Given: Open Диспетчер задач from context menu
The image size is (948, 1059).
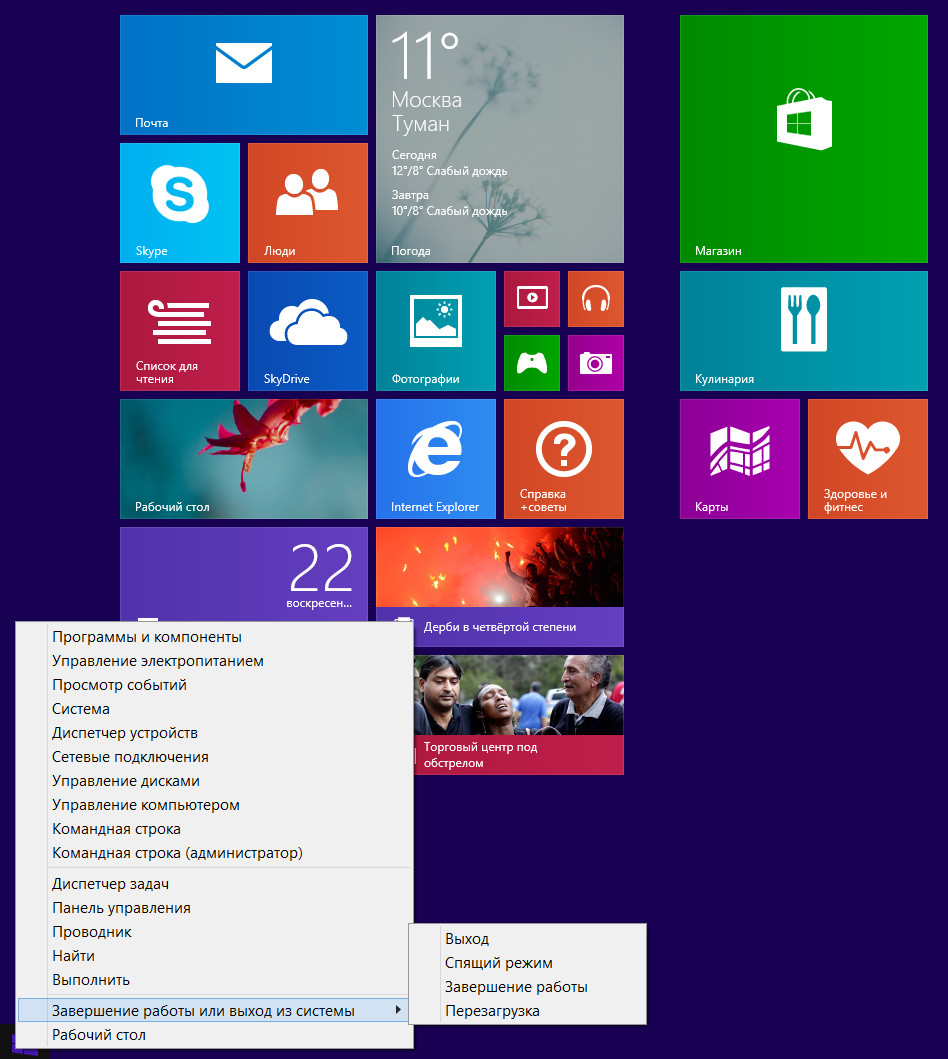Looking at the screenshot, I should (110, 884).
